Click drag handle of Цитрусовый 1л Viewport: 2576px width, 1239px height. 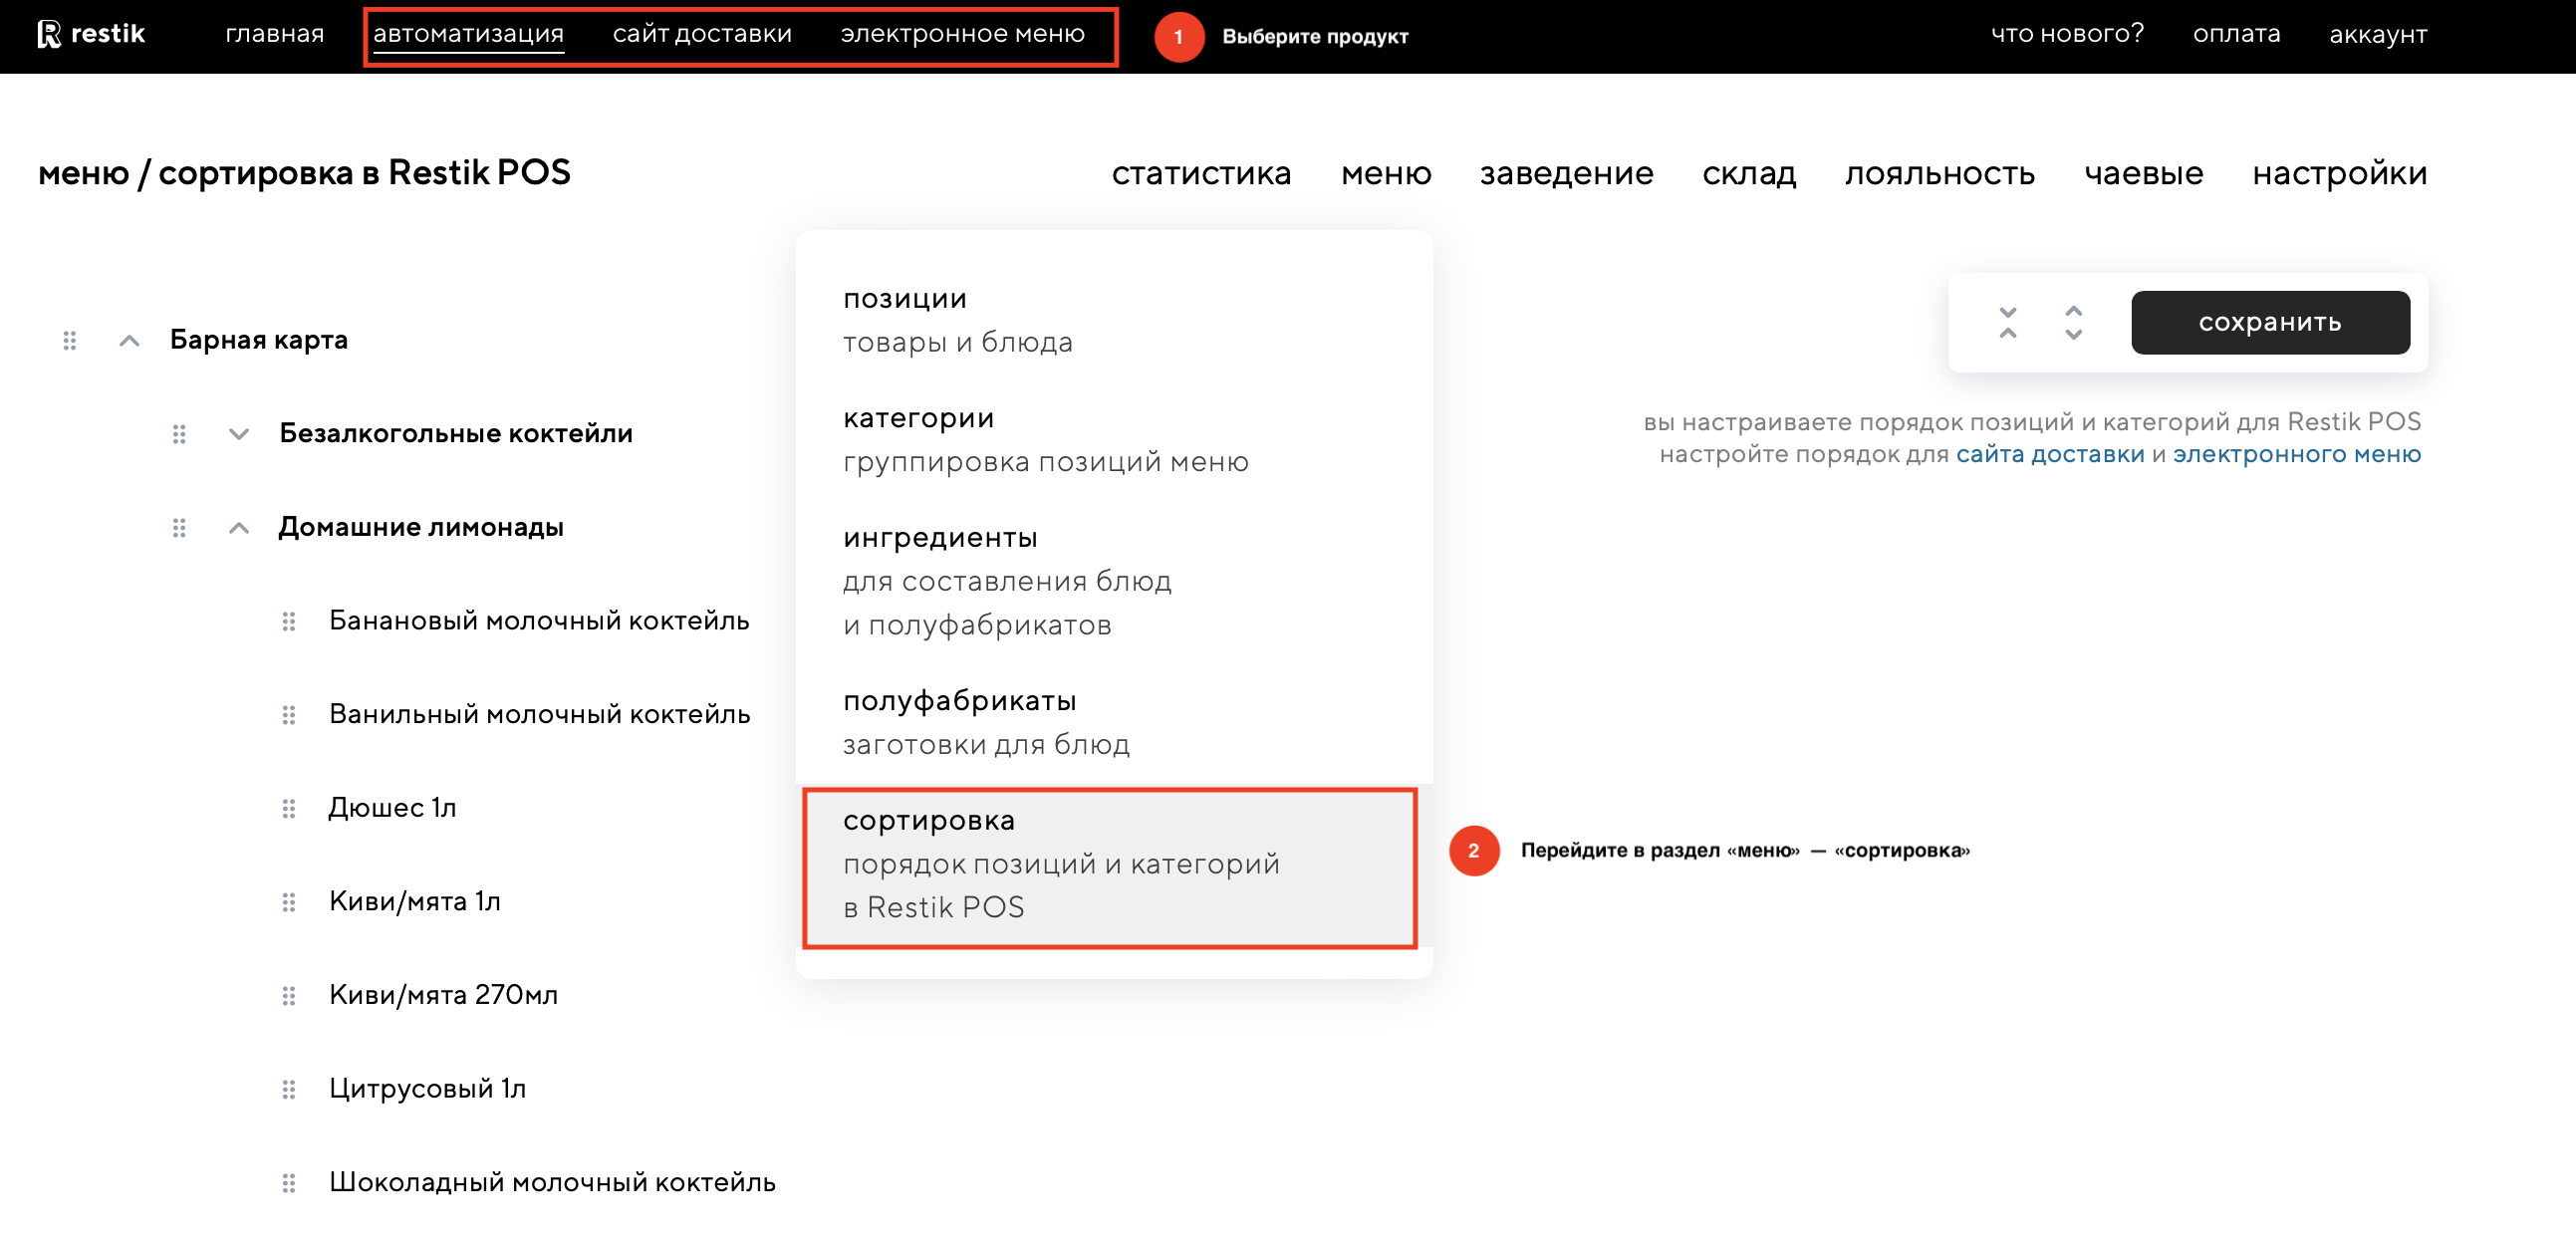point(289,1089)
